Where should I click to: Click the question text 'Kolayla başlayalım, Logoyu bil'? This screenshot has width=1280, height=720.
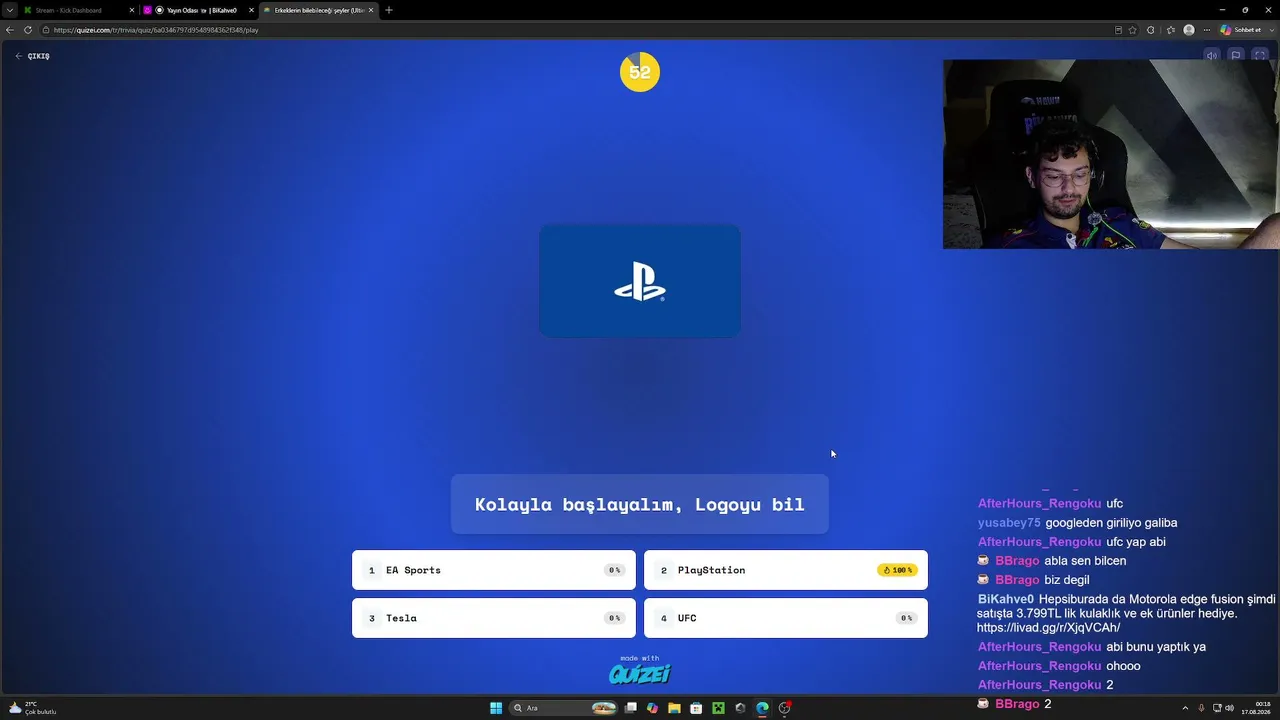click(640, 504)
